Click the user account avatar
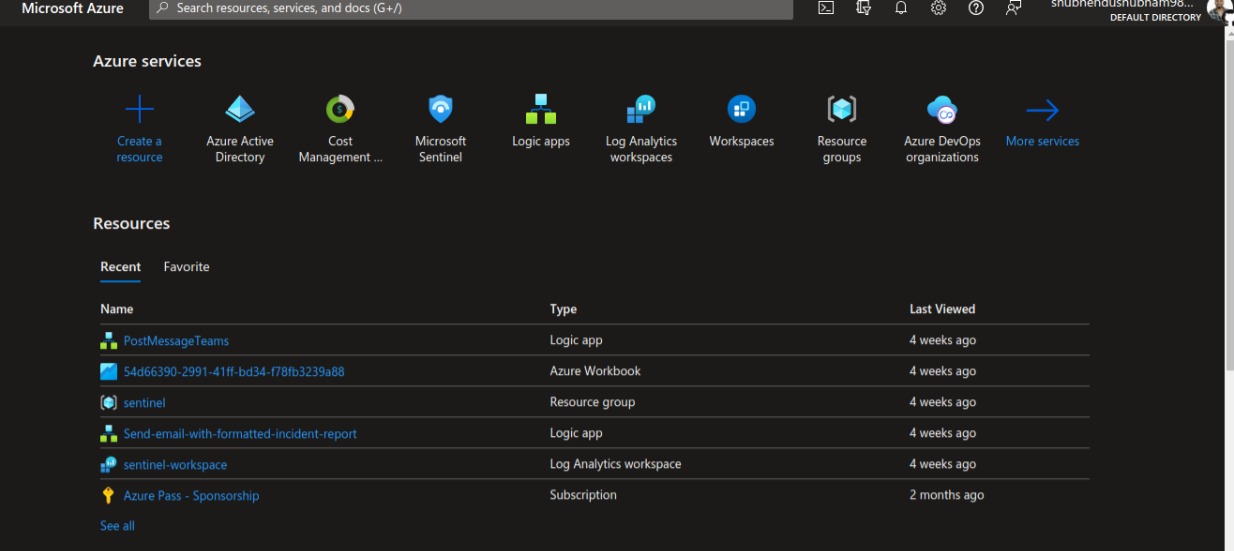This screenshot has height=551, width=1234. point(1219,9)
